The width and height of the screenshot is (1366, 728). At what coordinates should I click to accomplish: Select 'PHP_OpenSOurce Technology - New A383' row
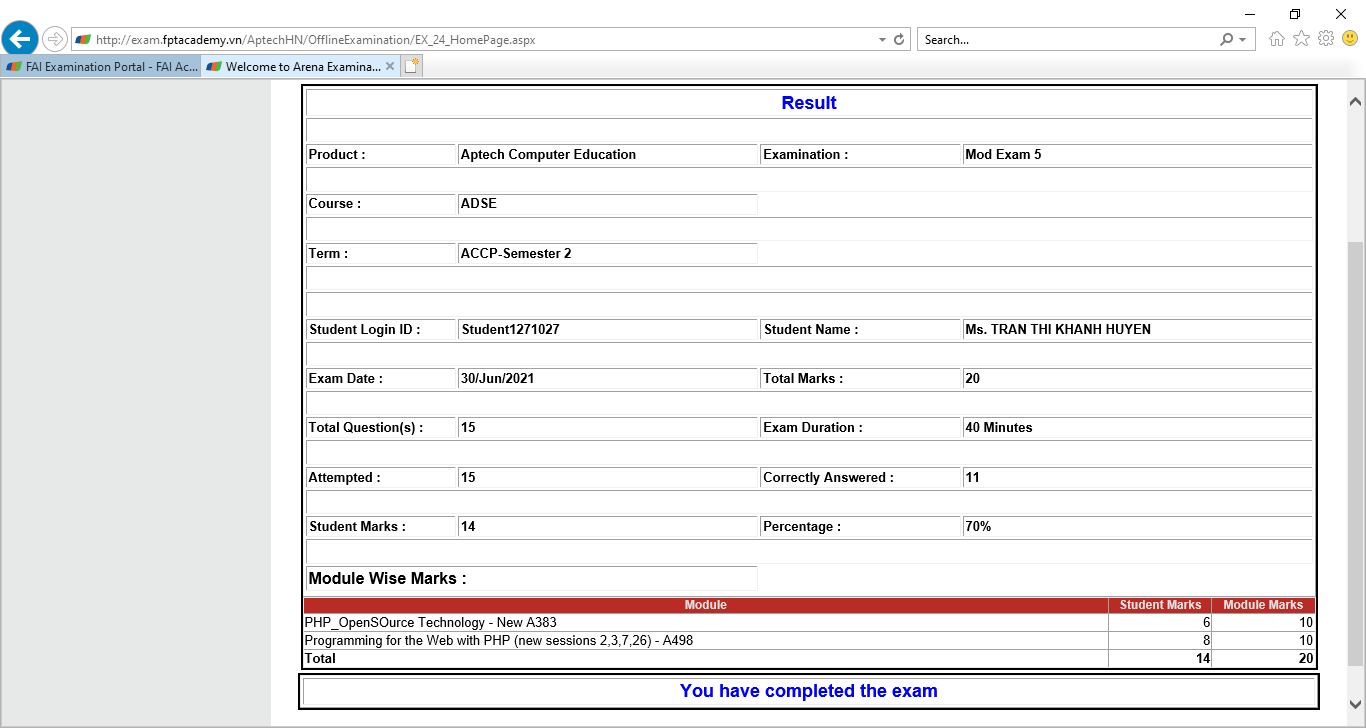coord(809,622)
